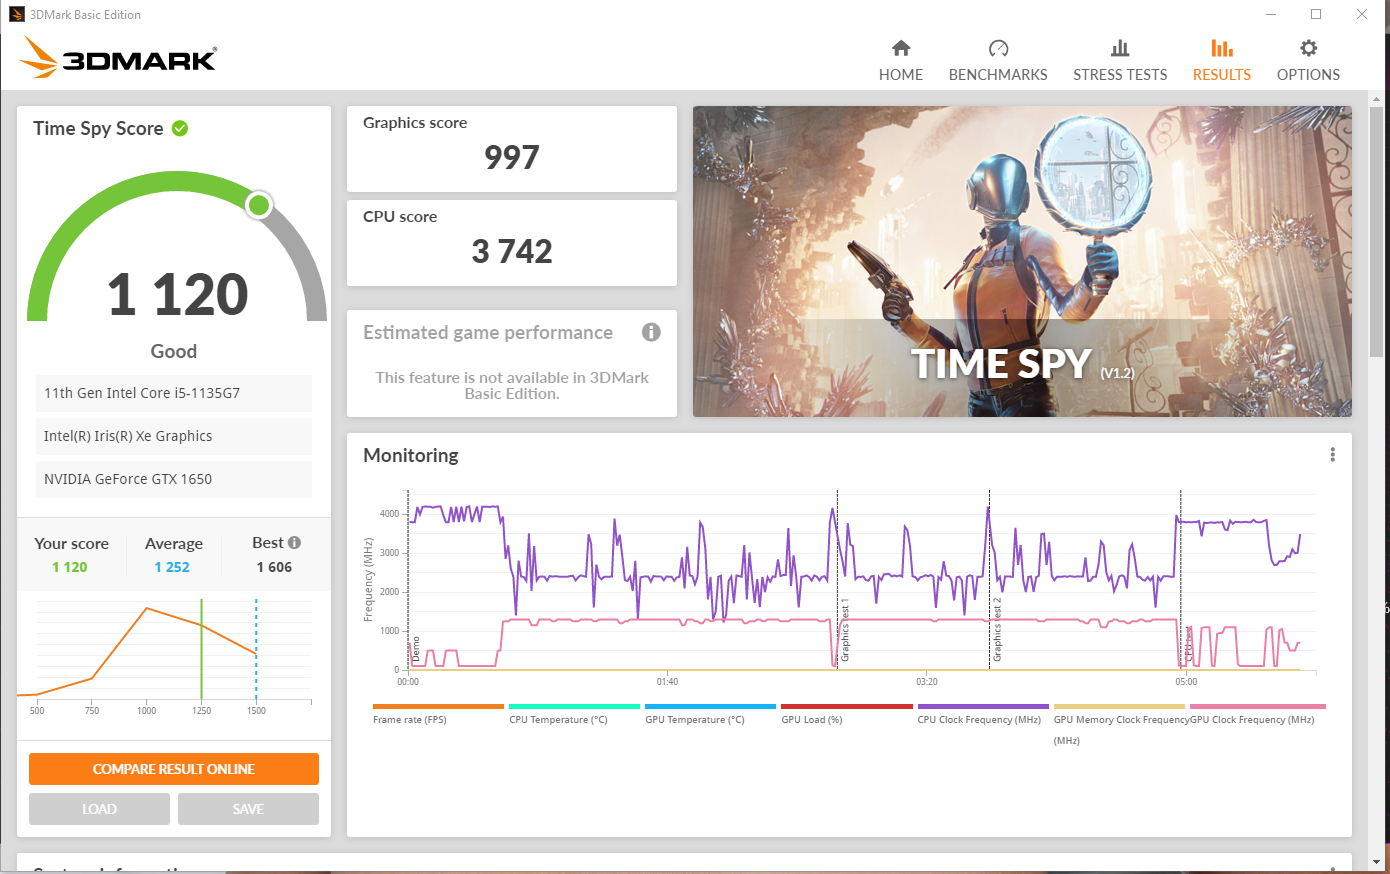Open Monitoring panel three-dot menu
The width and height of the screenshot is (1390, 874).
tap(1332, 455)
